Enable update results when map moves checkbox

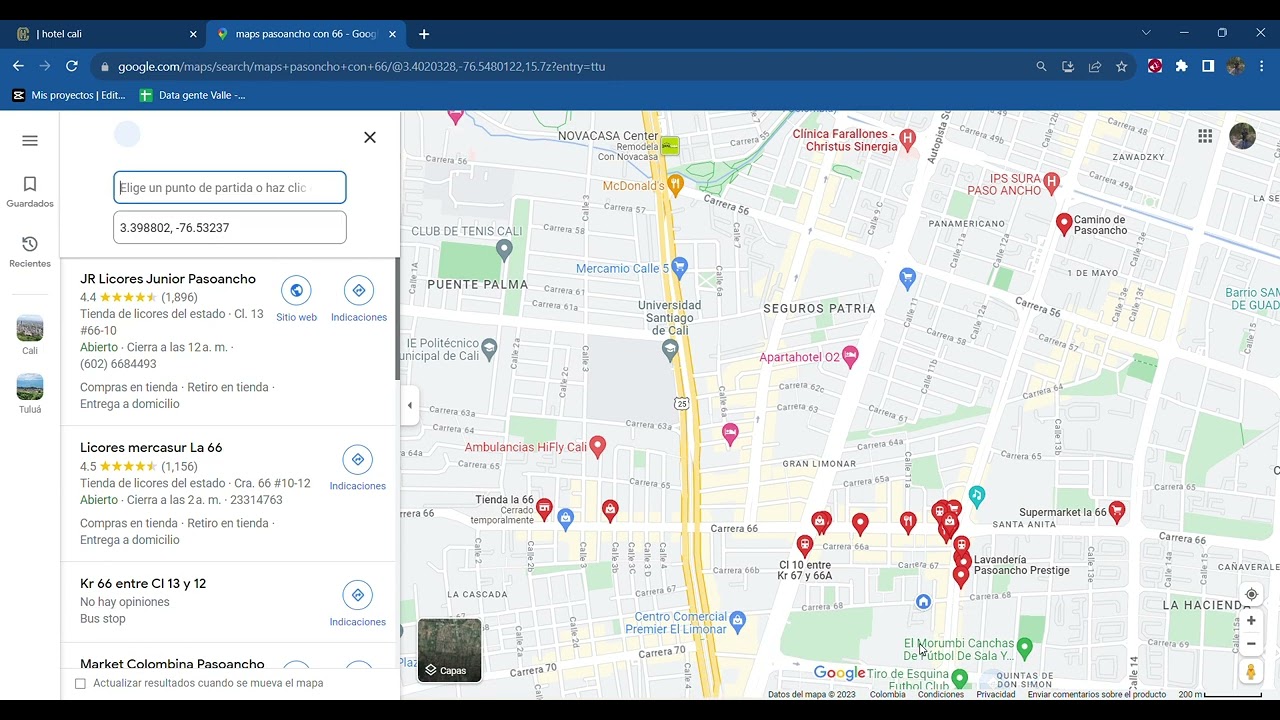pos(80,683)
